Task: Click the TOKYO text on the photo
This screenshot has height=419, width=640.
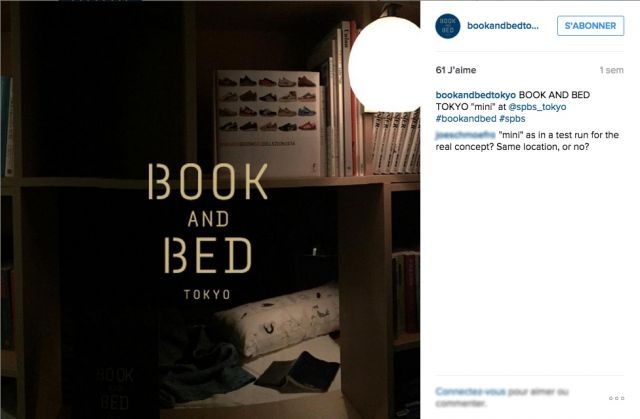Action: tap(207, 294)
